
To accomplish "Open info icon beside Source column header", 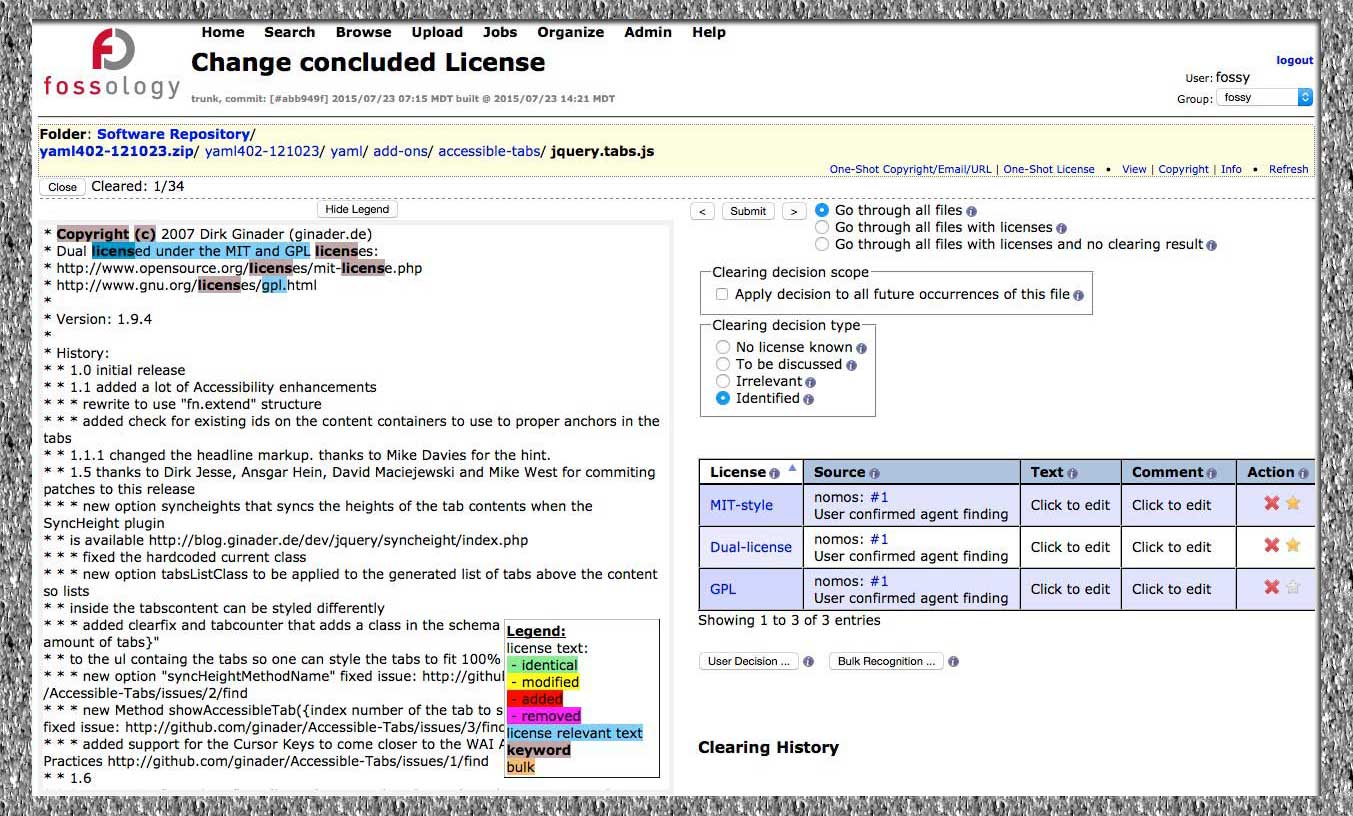I will 874,473.
